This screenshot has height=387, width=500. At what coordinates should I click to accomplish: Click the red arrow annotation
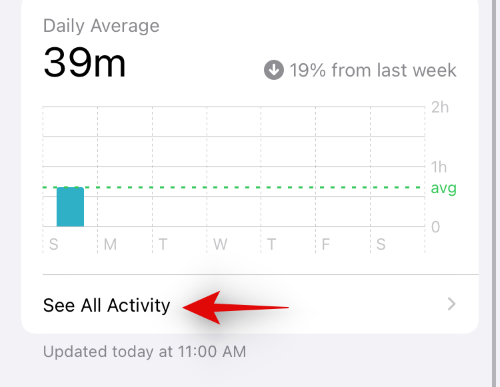pos(236,307)
